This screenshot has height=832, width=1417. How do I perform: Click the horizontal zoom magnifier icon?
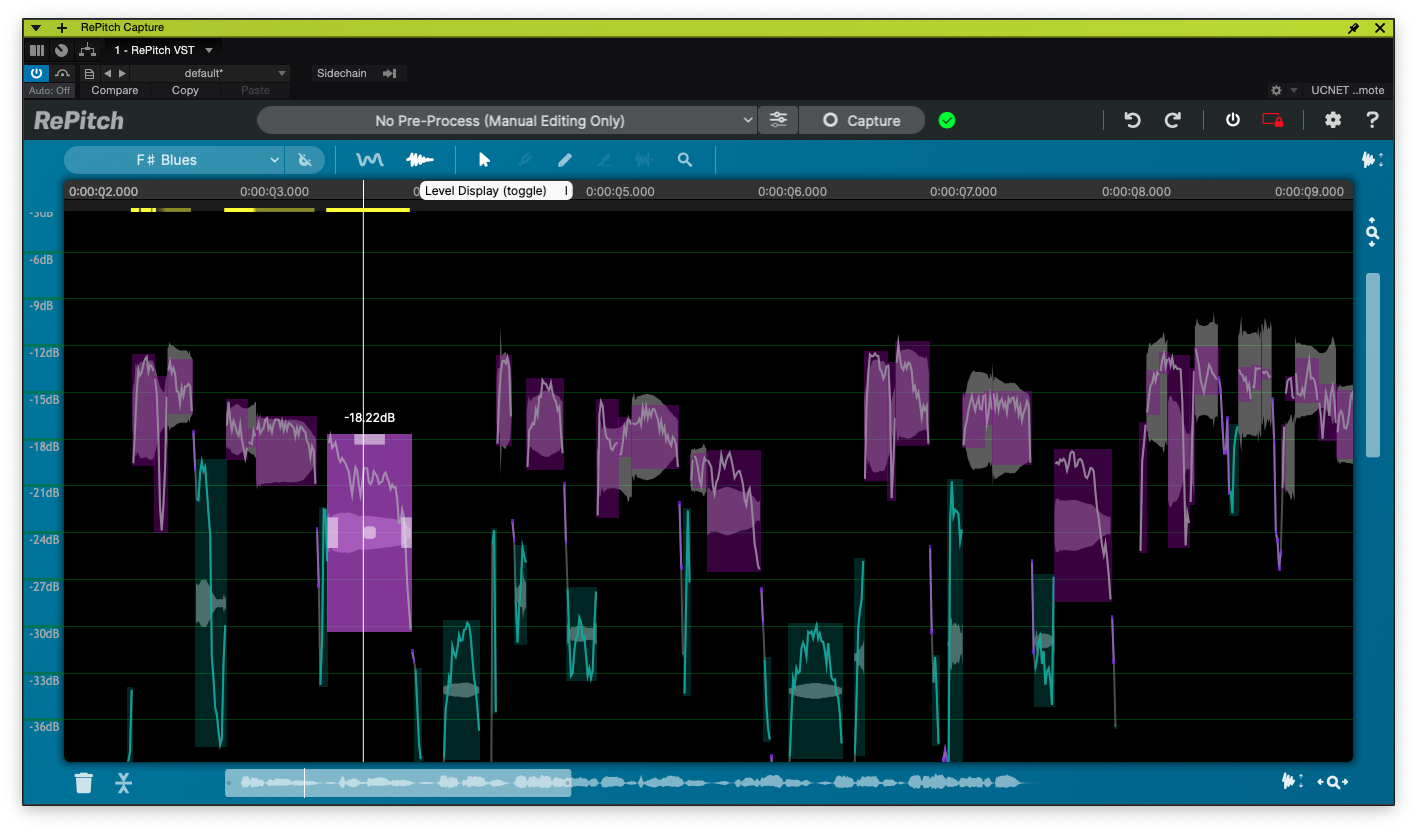point(1333,782)
